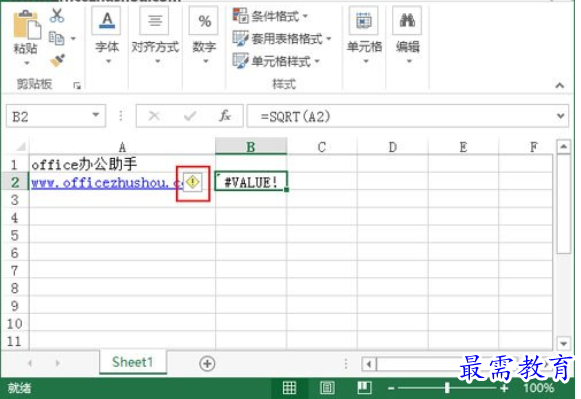Switch to Page Layout view icon

pyautogui.click(x=327, y=388)
